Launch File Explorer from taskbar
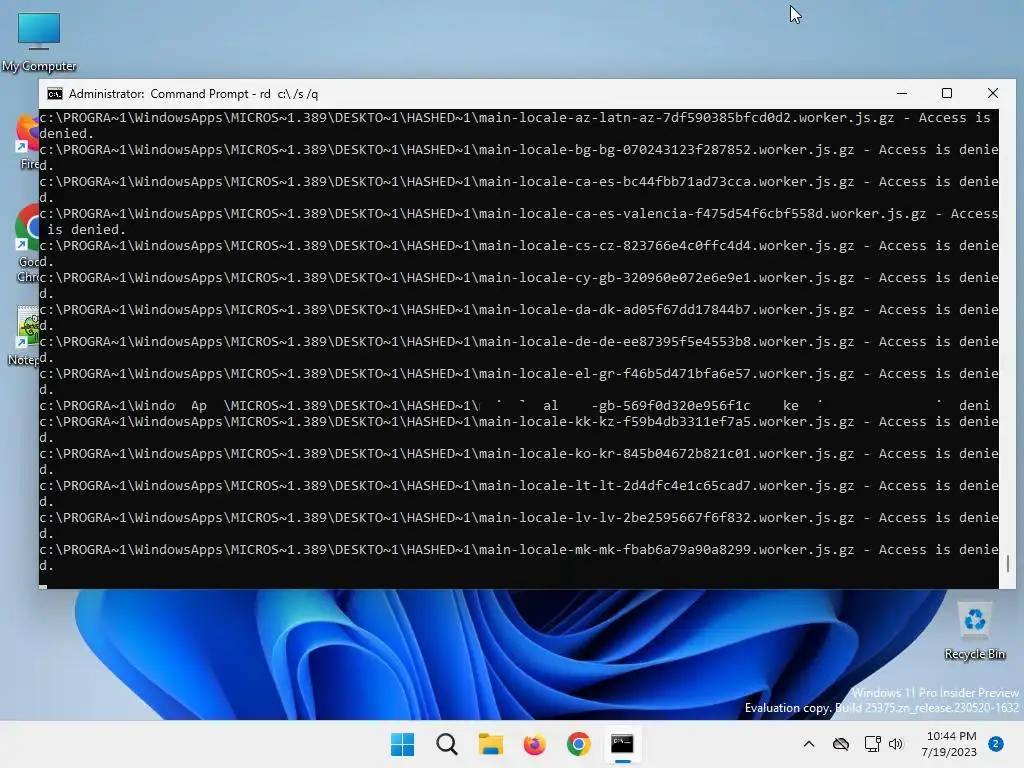 click(x=490, y=744)
